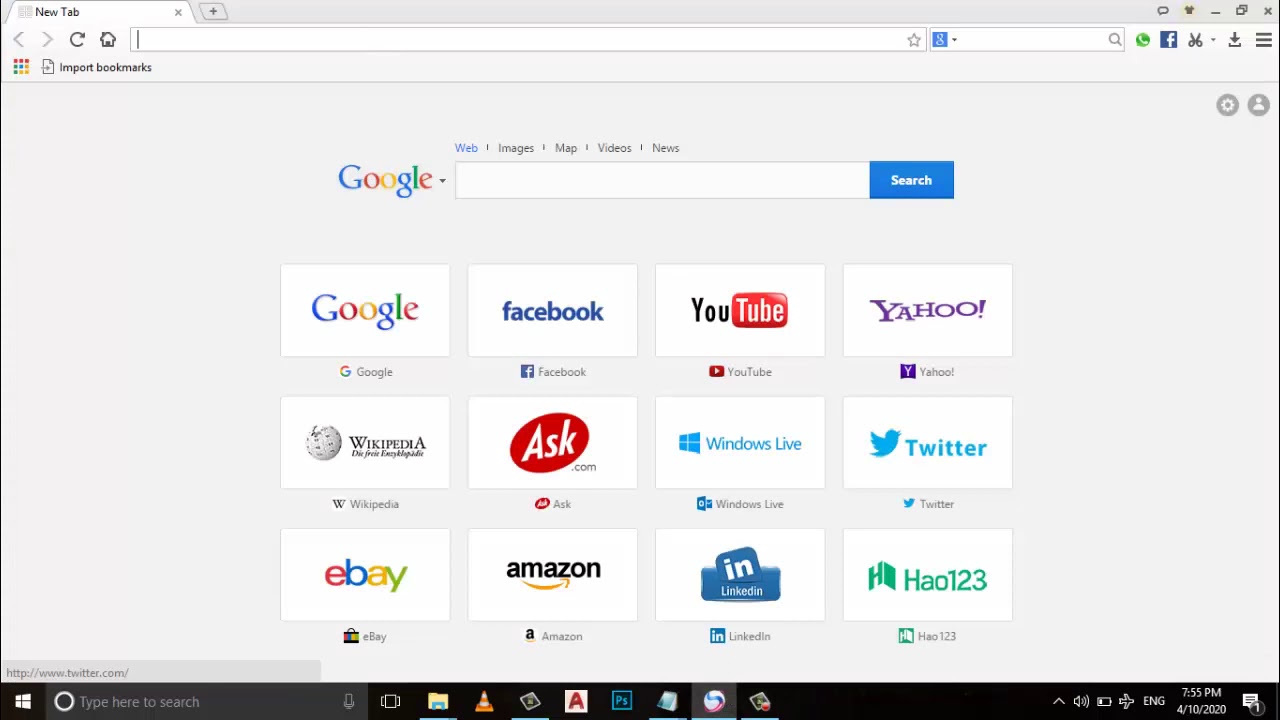Click the user account avatar icon
This screenshot has height=720, width=1280.
[x=1259, y=105]
